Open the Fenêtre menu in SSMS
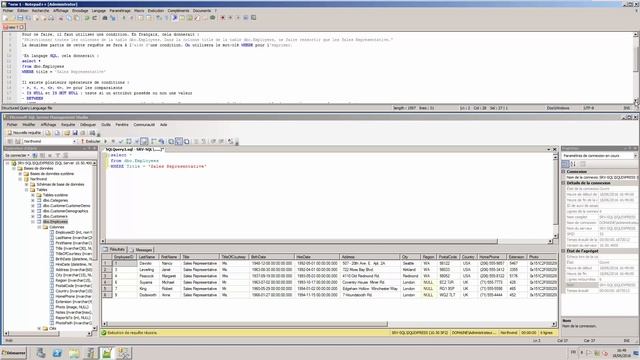640x360 pixels. (122, 124)
